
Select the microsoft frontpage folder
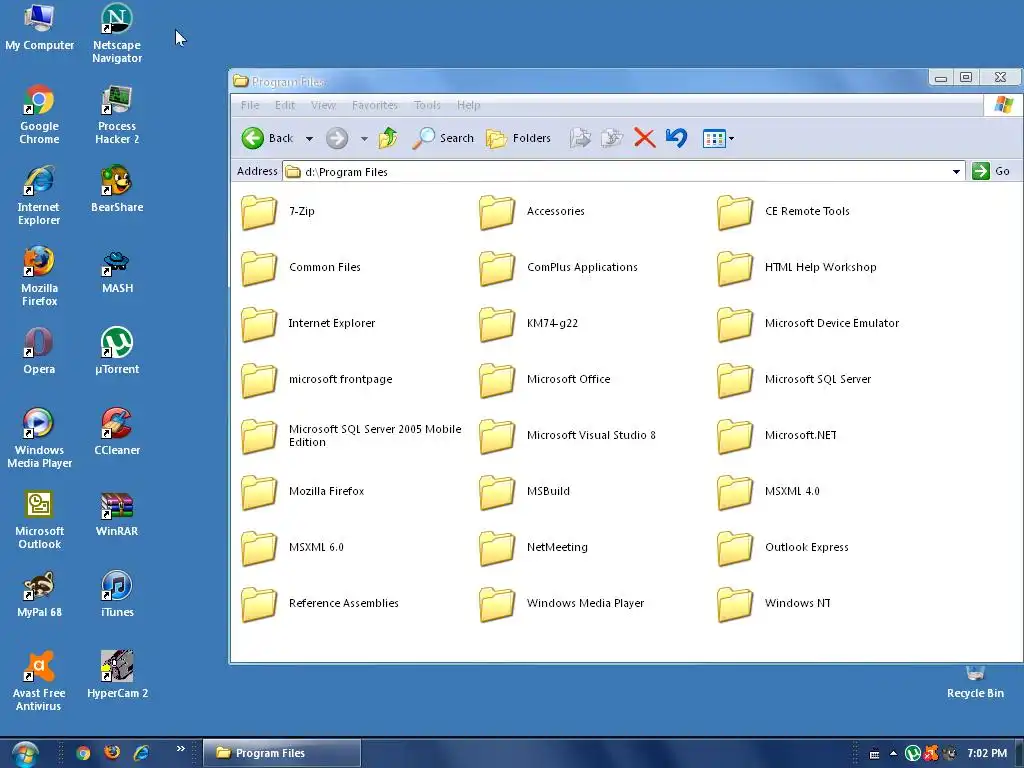(317, 380)
